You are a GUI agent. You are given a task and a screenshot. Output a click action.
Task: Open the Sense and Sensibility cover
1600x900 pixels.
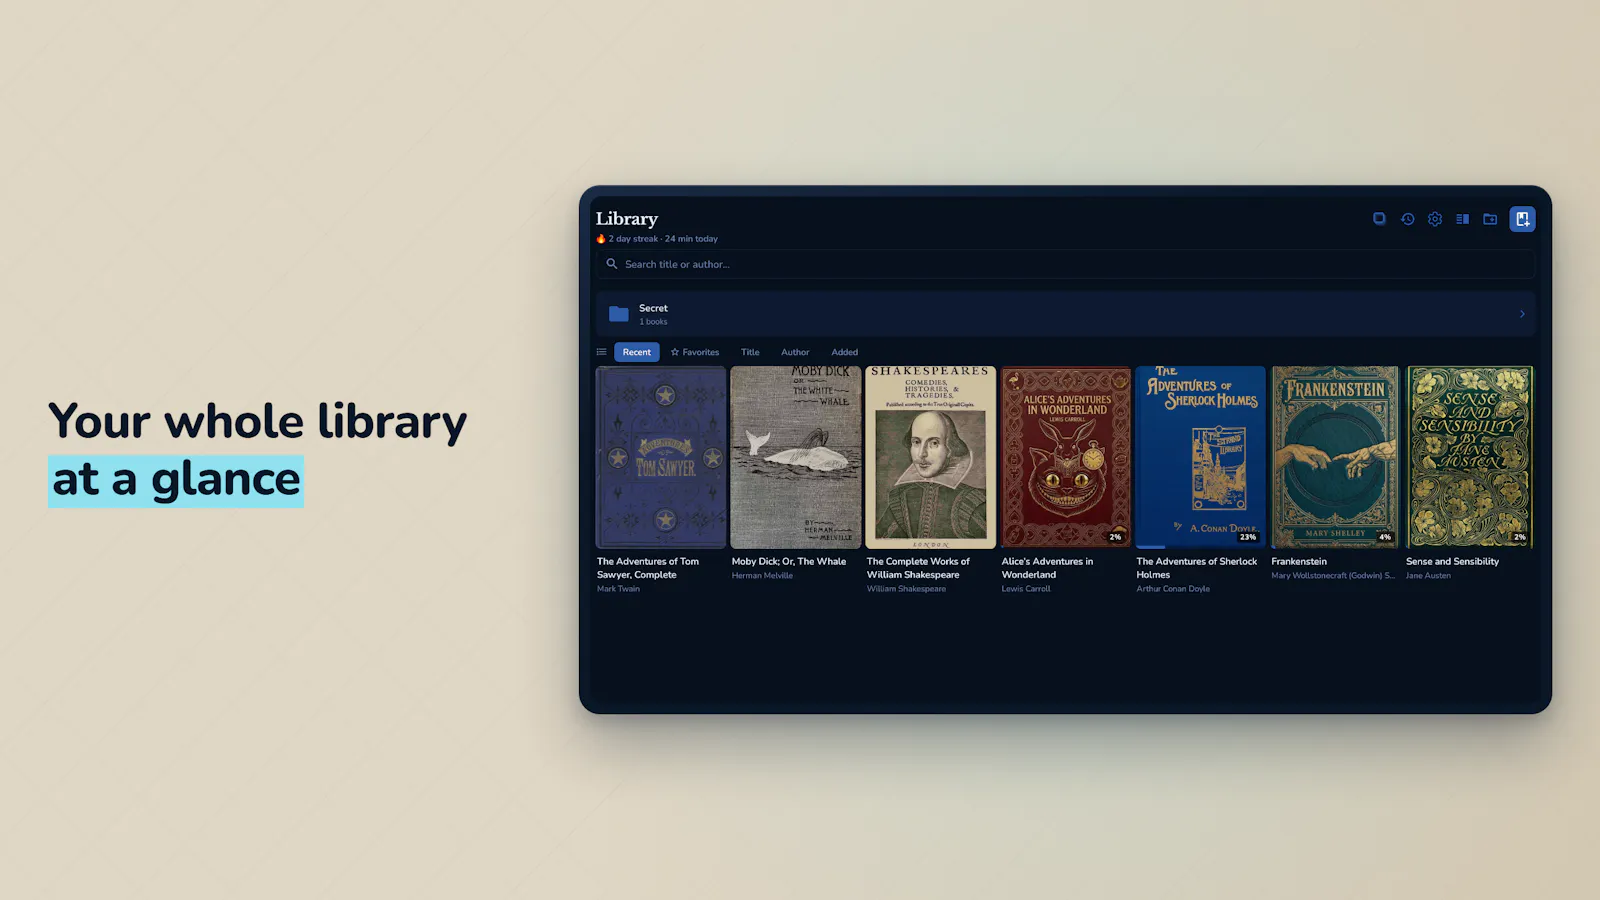[x=1470, y=457]
